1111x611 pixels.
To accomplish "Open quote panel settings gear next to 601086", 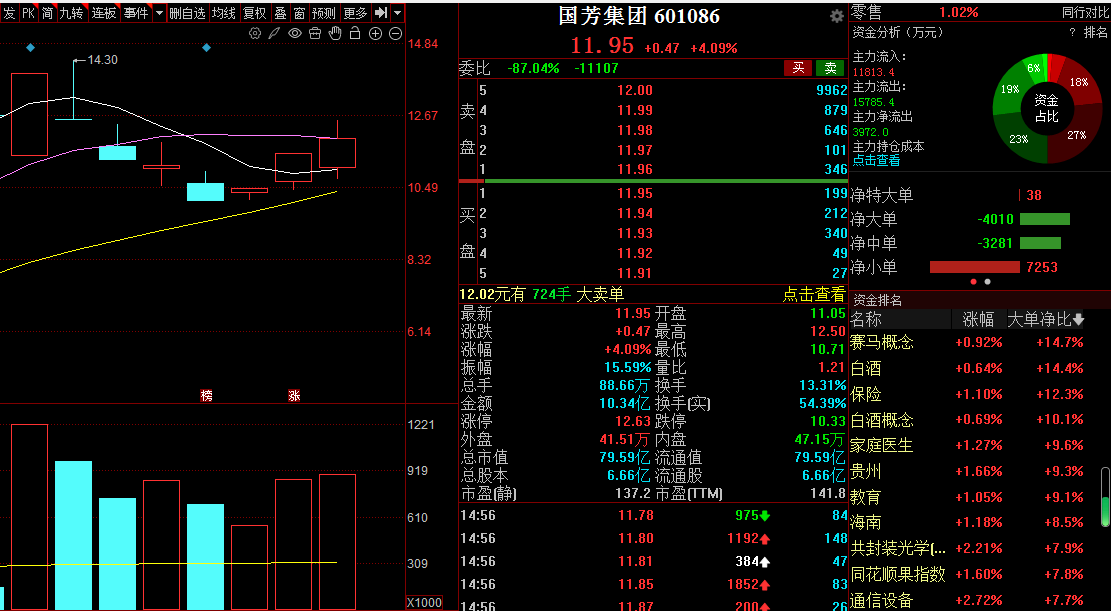I will tap(837, 16).
